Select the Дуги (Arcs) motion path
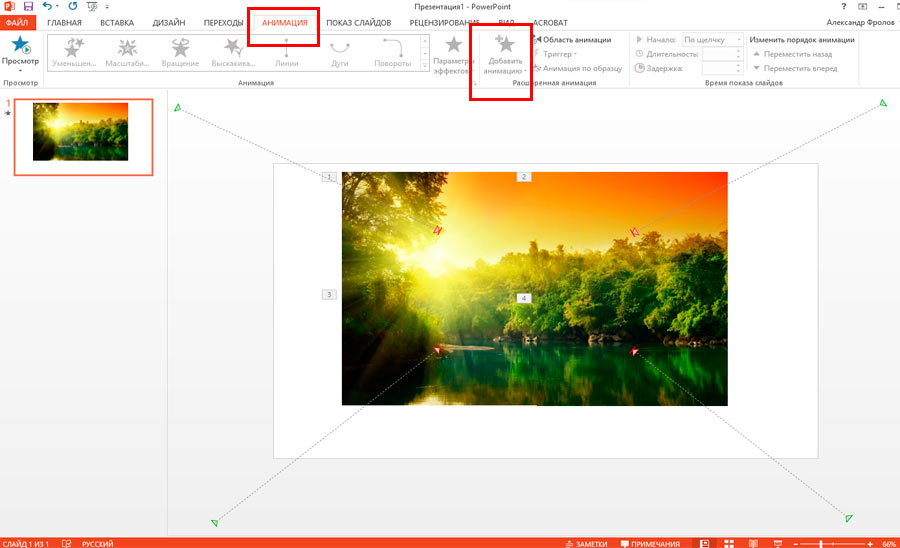900x548 pixels. tap(340, 53)
